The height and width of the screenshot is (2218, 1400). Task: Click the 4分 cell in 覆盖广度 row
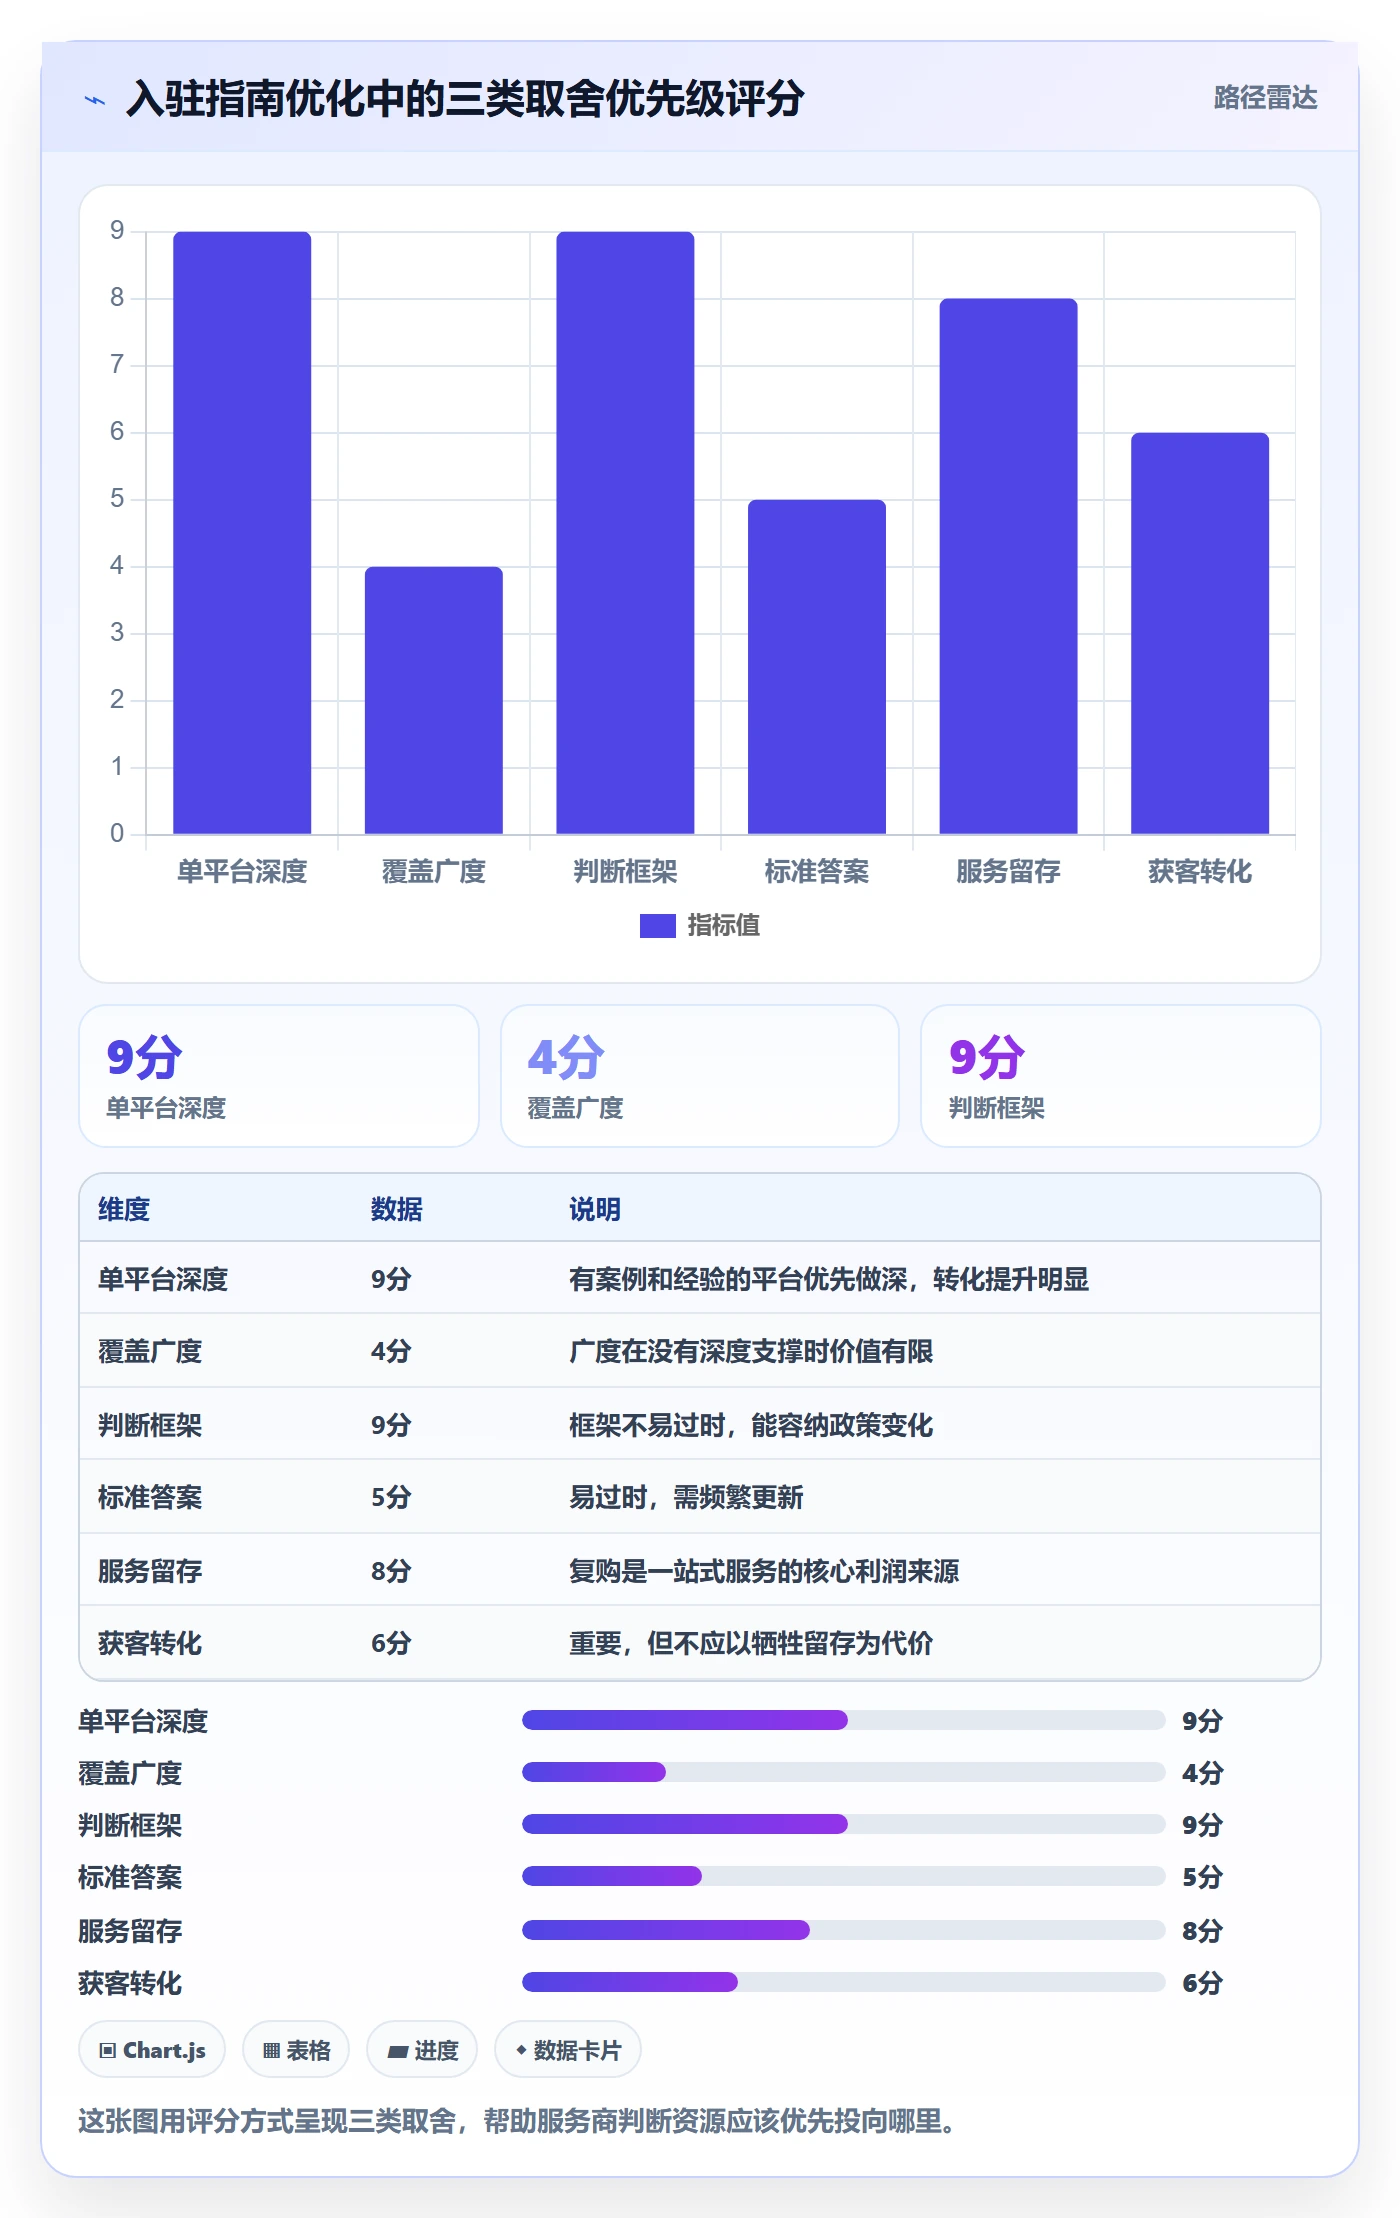[x=391, y=1351]
